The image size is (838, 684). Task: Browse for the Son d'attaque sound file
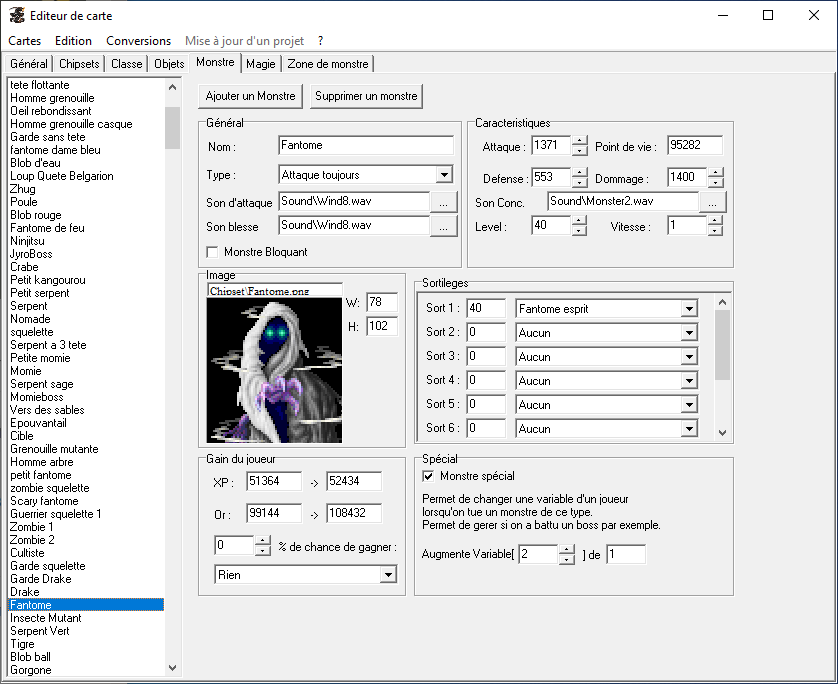(x=443, y=202)
